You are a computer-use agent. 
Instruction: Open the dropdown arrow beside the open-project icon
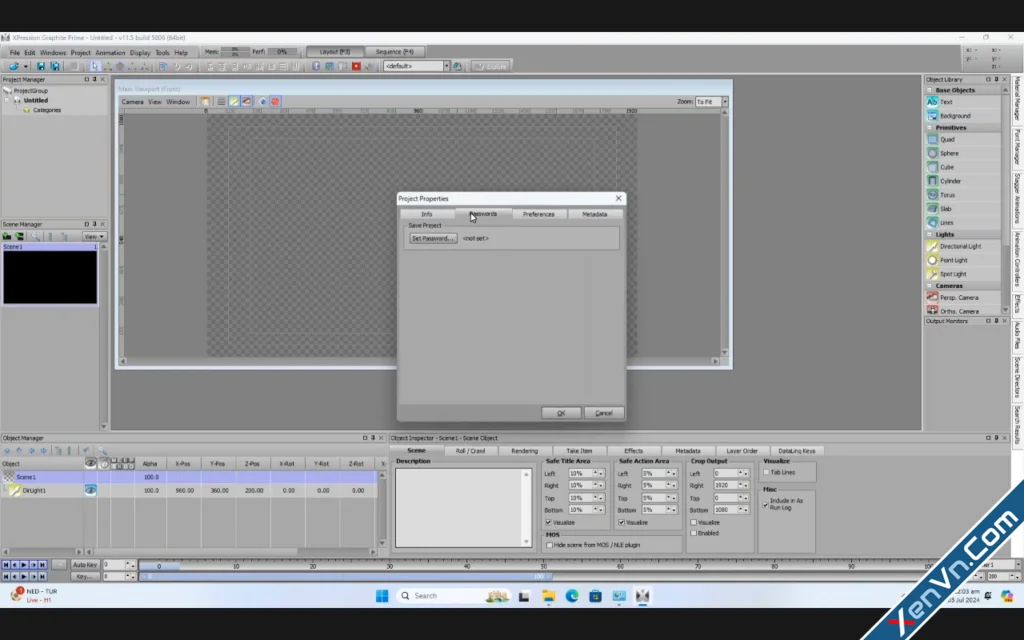26,66
